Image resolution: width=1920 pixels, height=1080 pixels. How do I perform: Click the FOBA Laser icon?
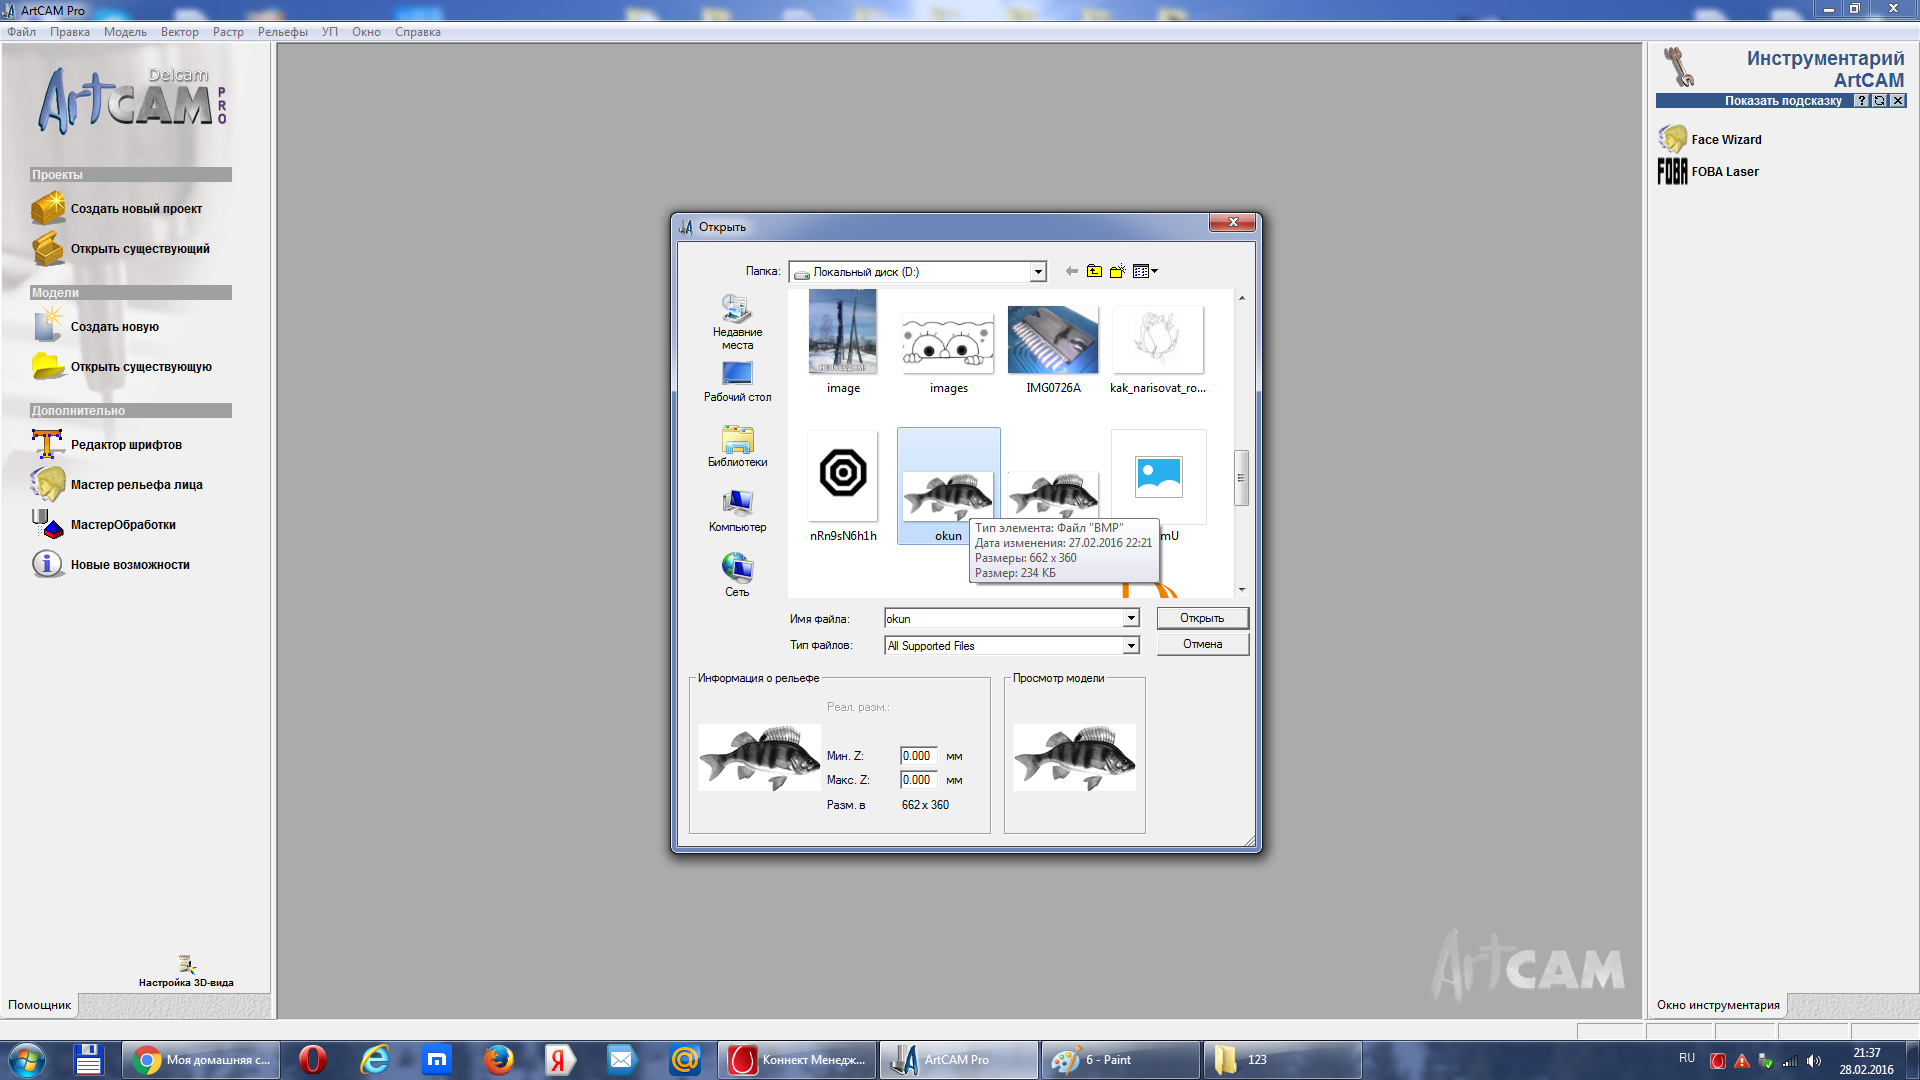1672,172
